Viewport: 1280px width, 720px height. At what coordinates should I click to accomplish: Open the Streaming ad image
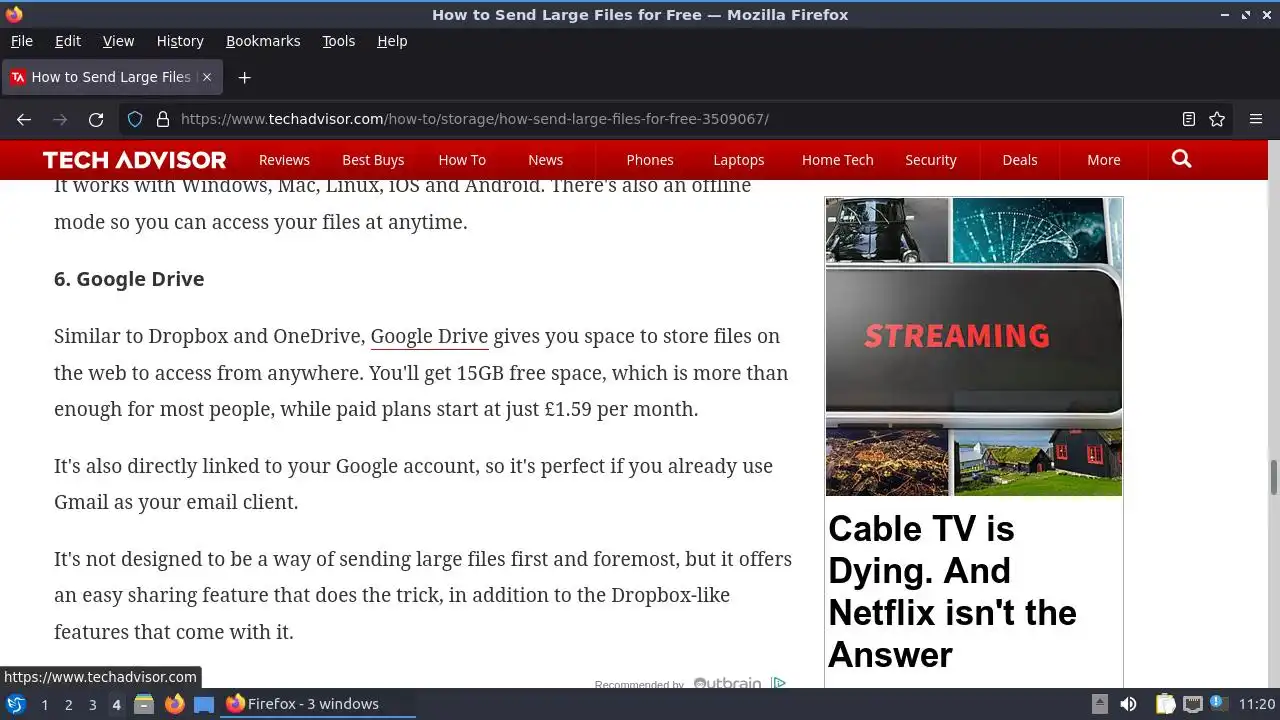(x=974, y=346)
